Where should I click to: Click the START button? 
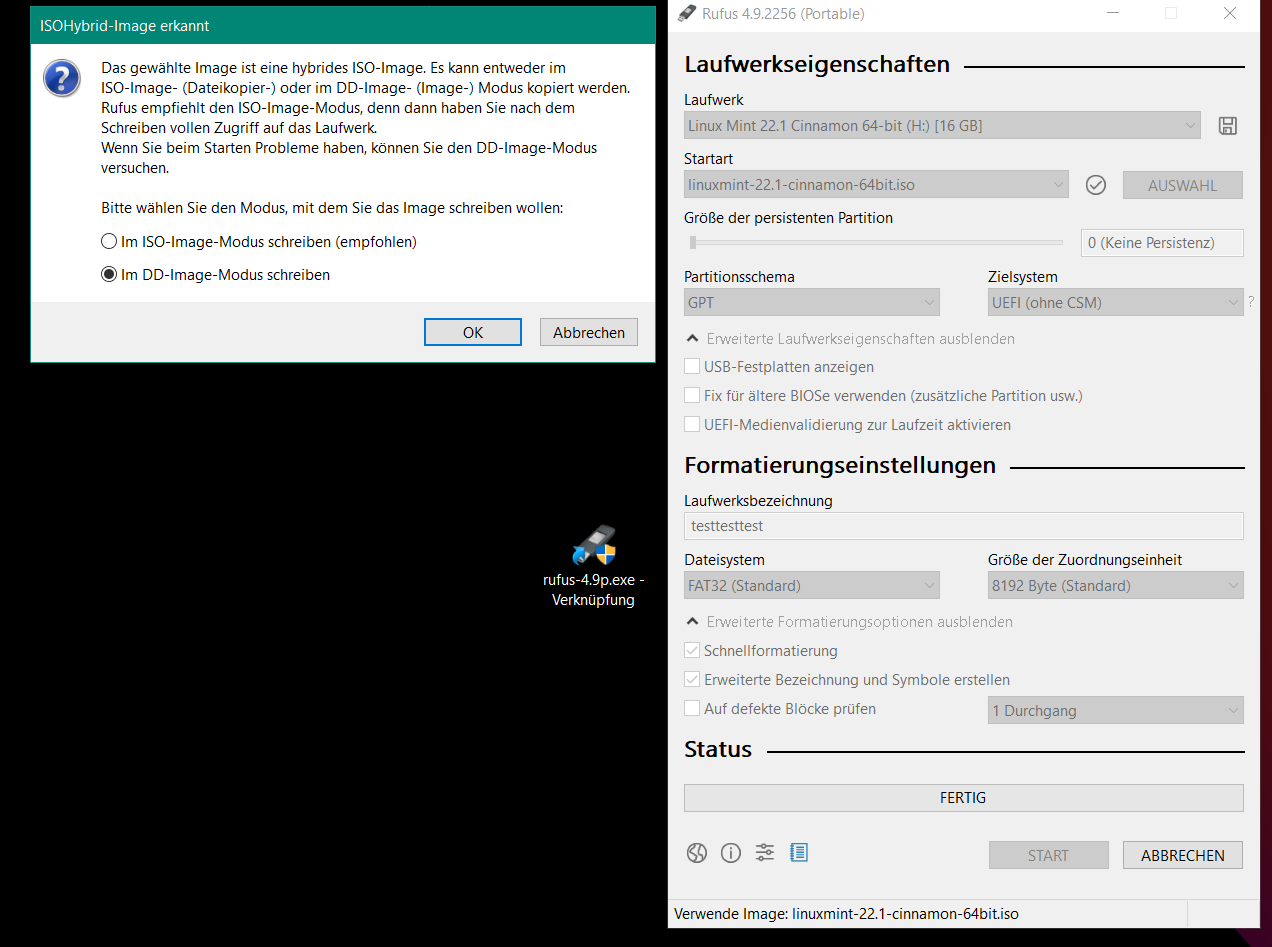(x=1048, y=855)
